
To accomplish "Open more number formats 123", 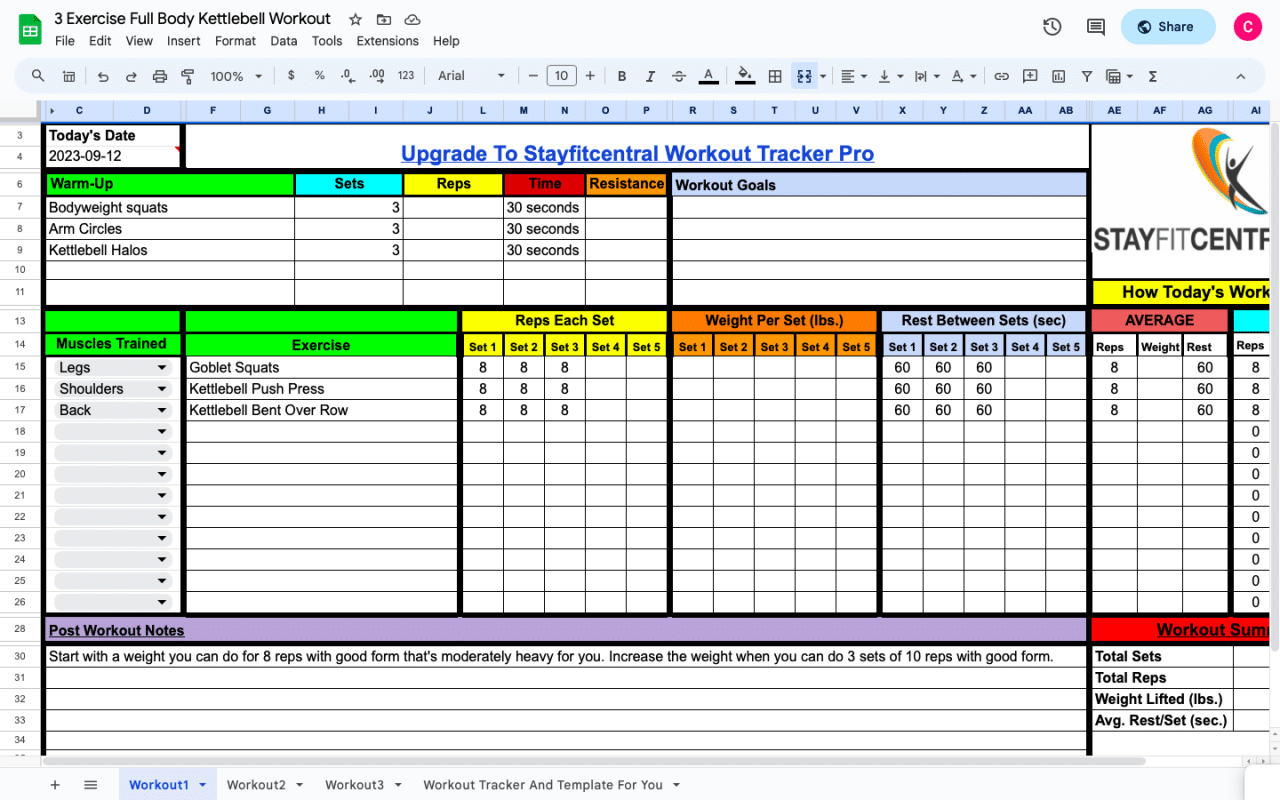I will coord(406,76).
